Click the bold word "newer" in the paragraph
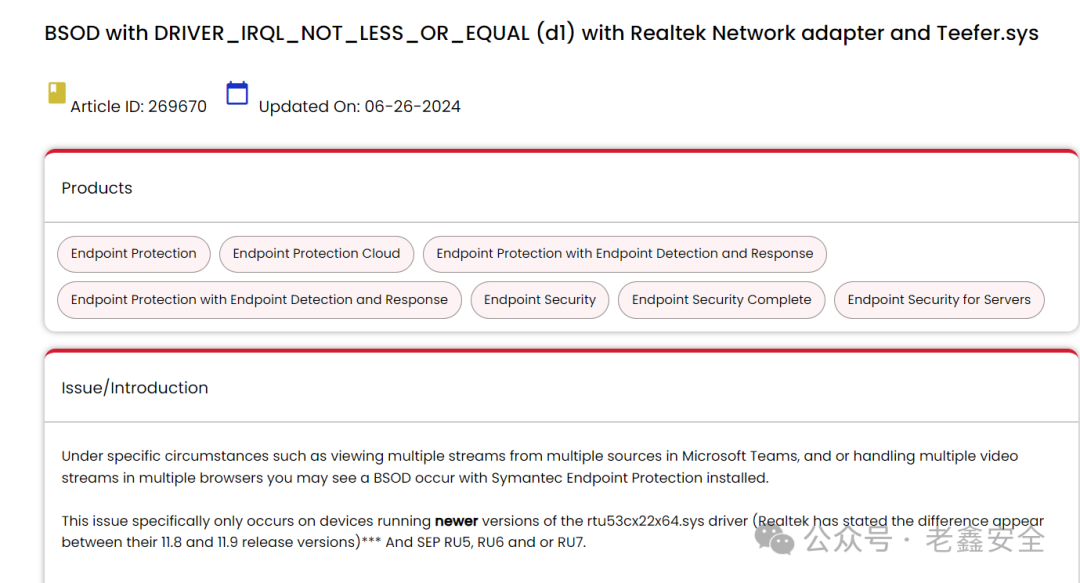The image size is (1080, 583). [456, 521]
